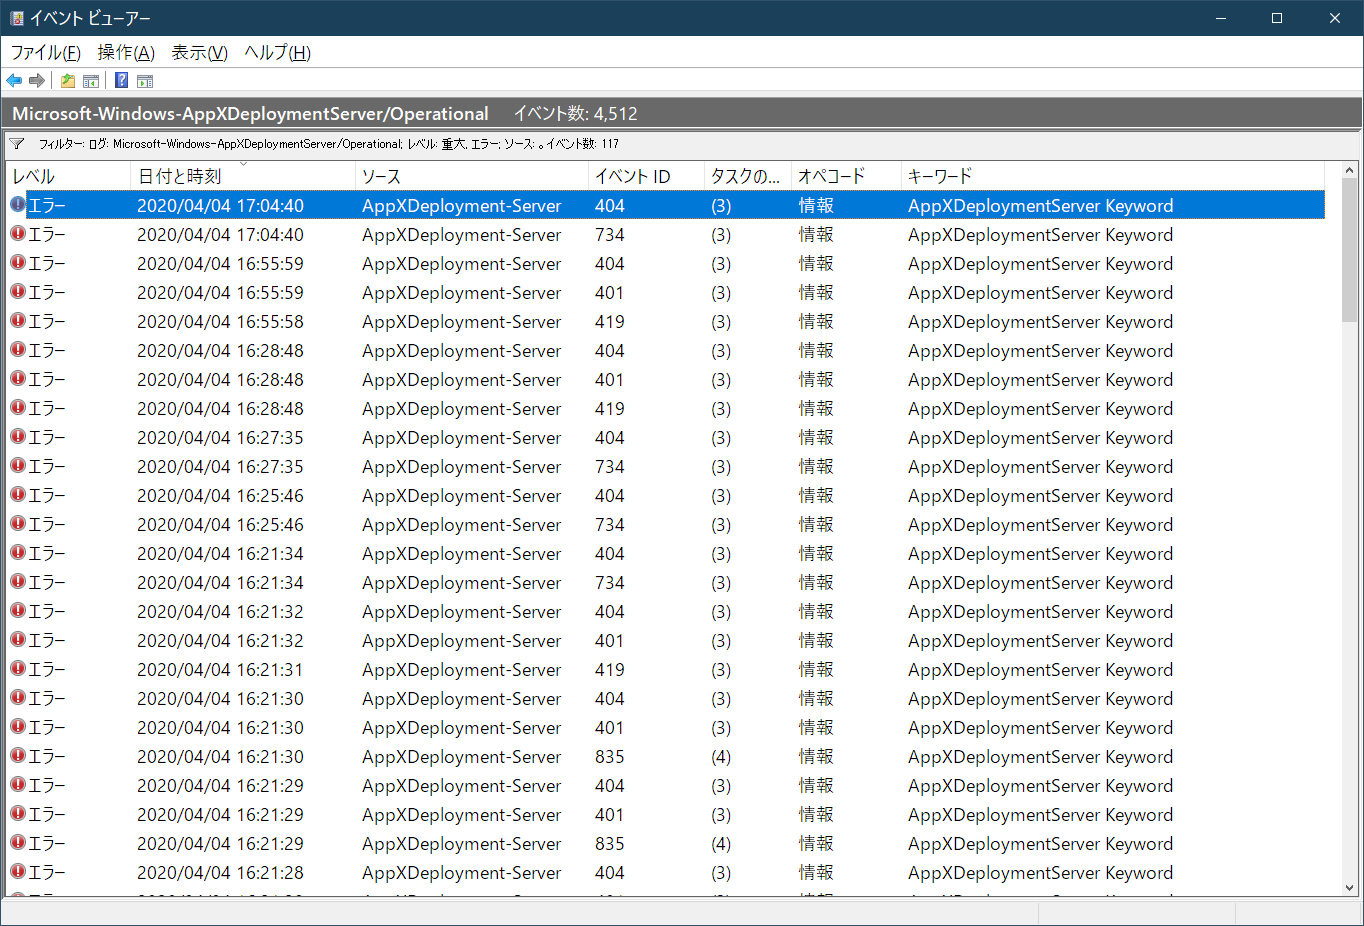Select the 16:21:28 event 404 row
Image resolution: width=1364 pixels, height=926 pixels.
coord(600,873)
